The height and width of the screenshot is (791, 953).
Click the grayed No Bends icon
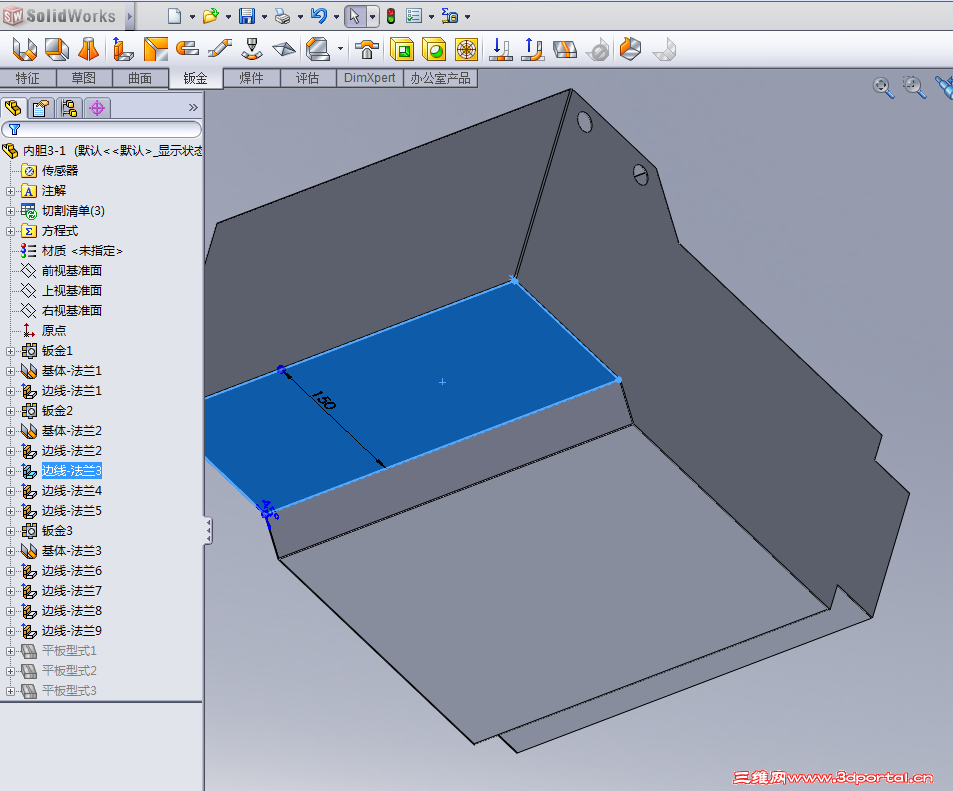pyautogui.click(x=597, y=50)
